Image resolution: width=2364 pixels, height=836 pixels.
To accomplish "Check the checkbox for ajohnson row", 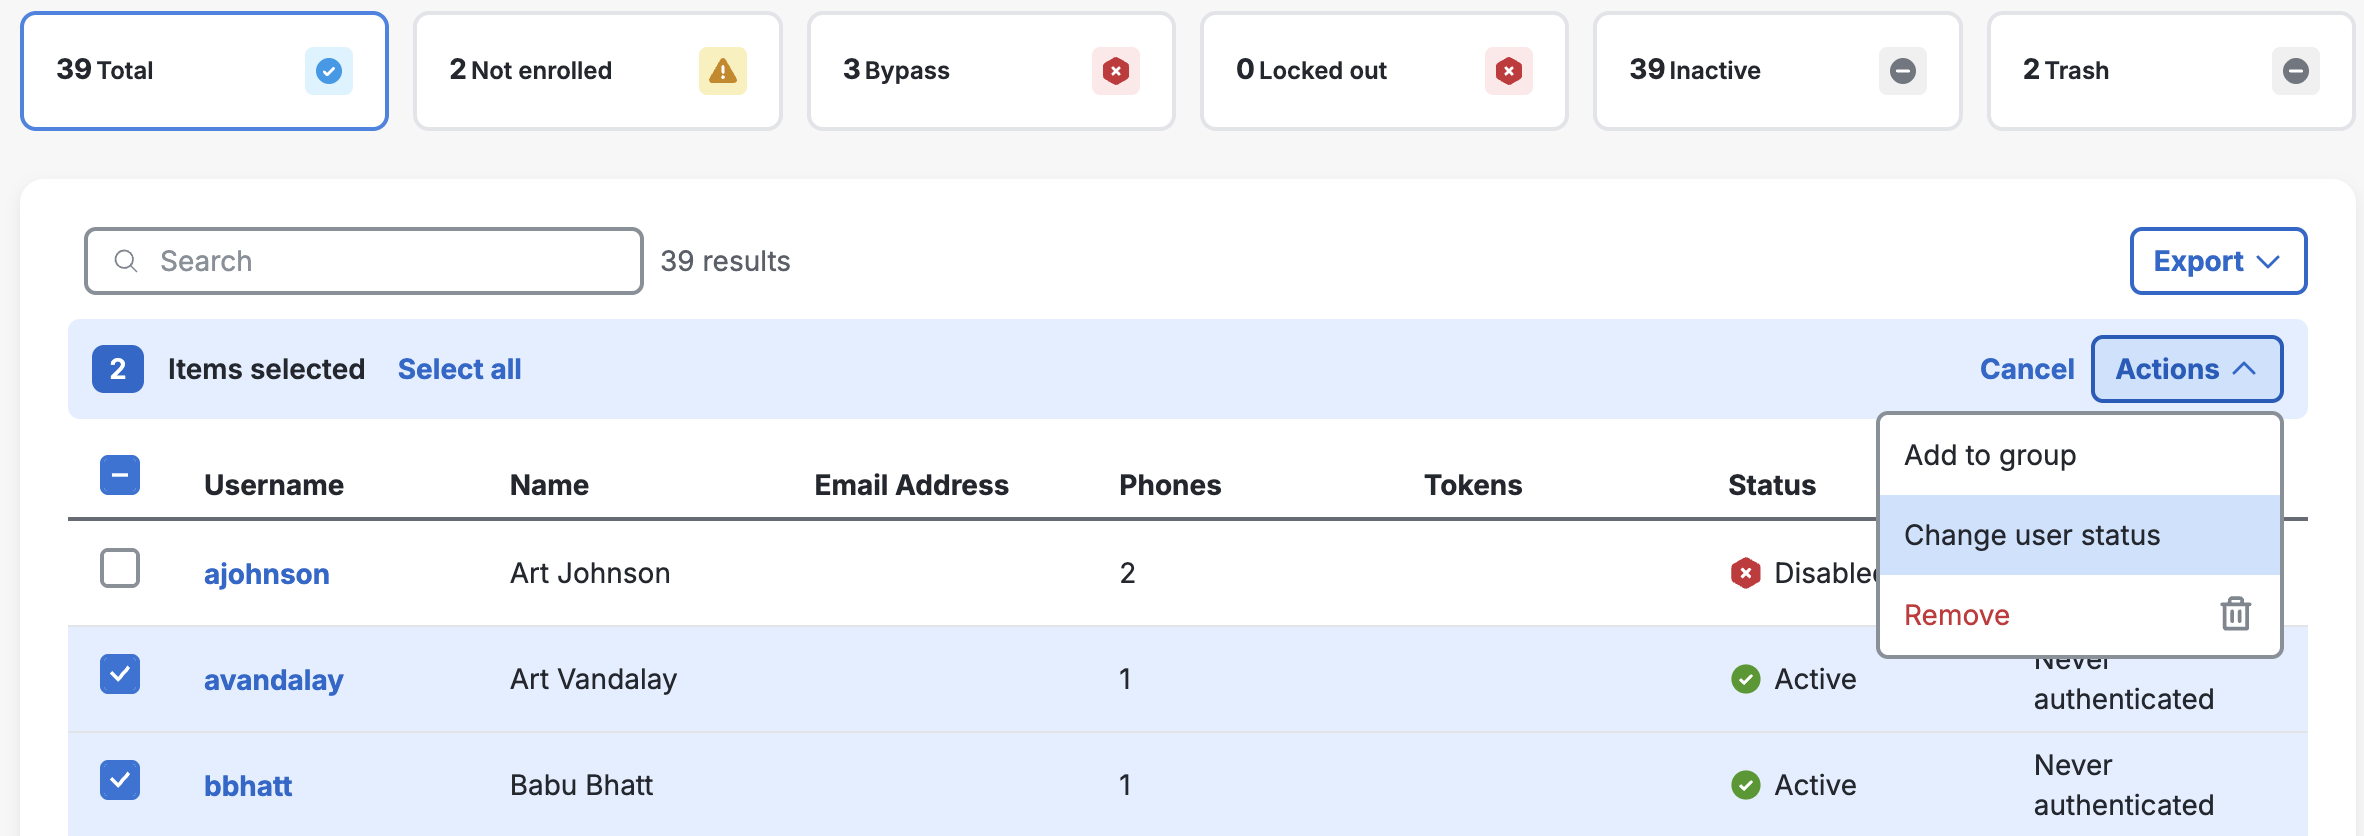I will click(119, 568).
